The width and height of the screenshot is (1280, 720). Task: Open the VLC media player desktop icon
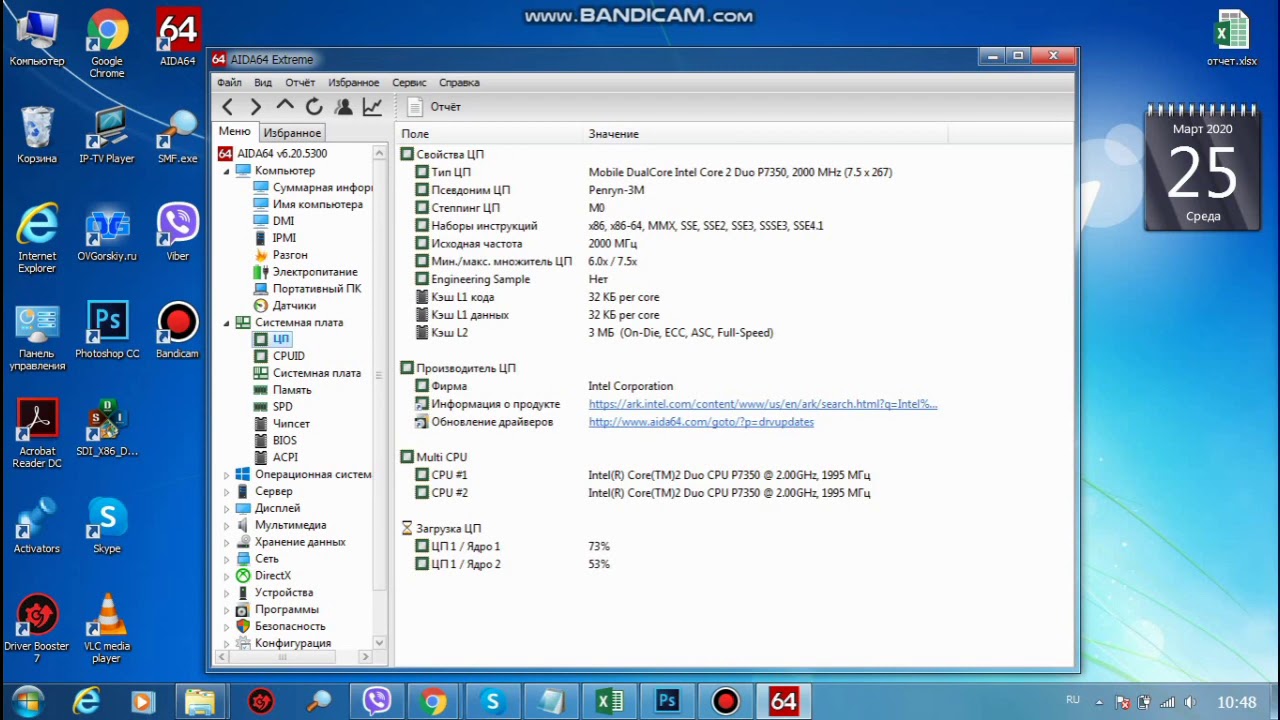tap(107, 628)
